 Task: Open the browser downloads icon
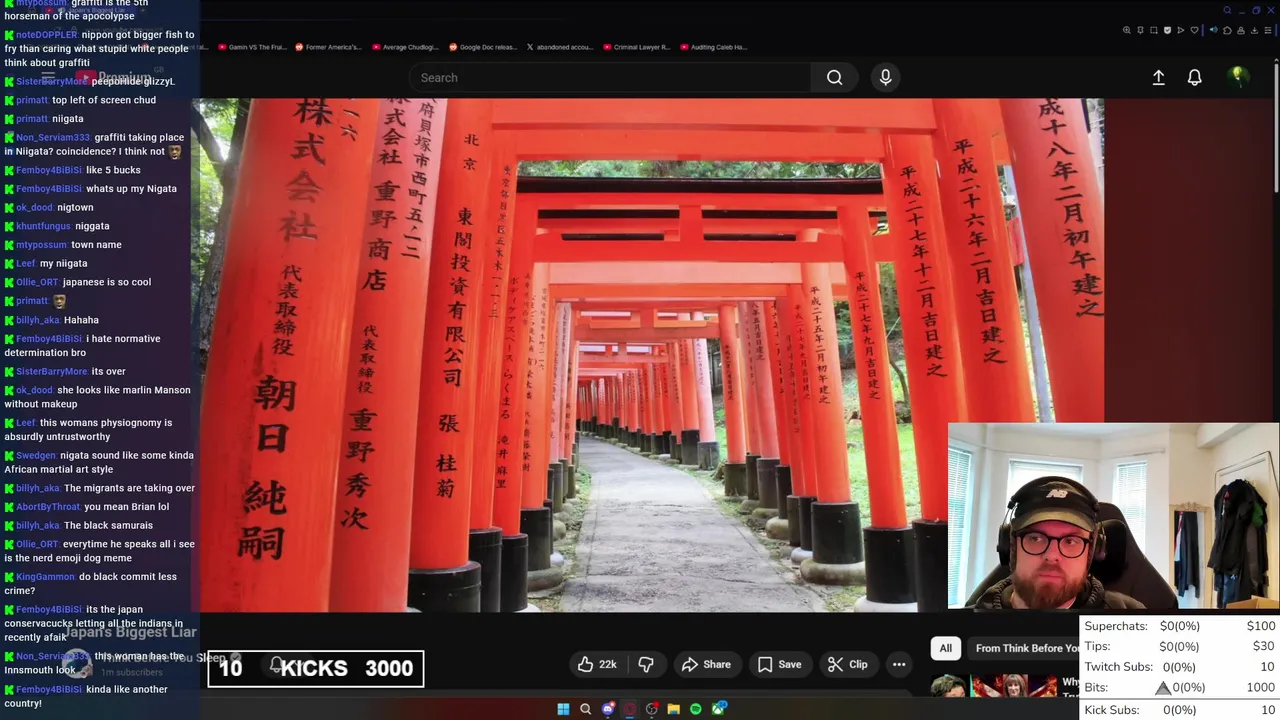click(x=1255, y=30)
